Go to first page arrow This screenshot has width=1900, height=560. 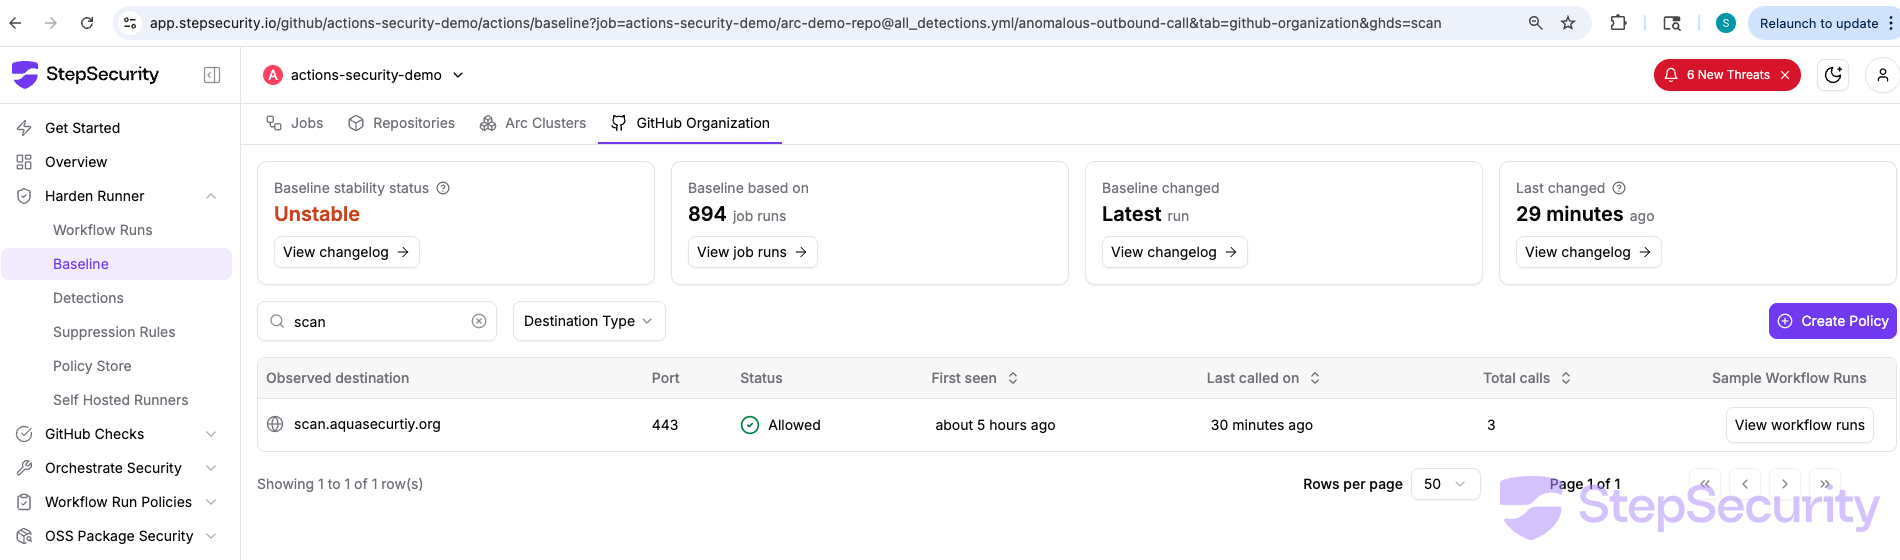(x=1705, y=484)
